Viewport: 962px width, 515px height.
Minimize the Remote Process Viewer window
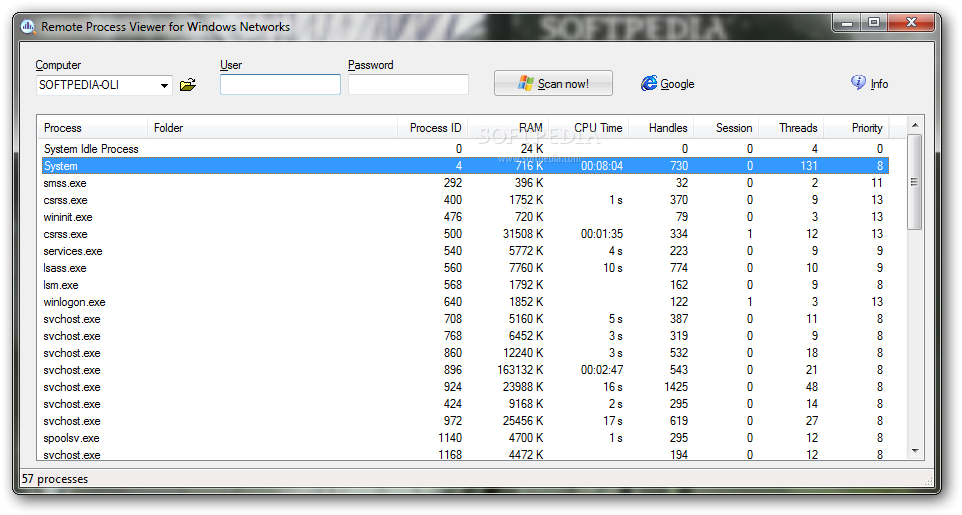[847, 23]
